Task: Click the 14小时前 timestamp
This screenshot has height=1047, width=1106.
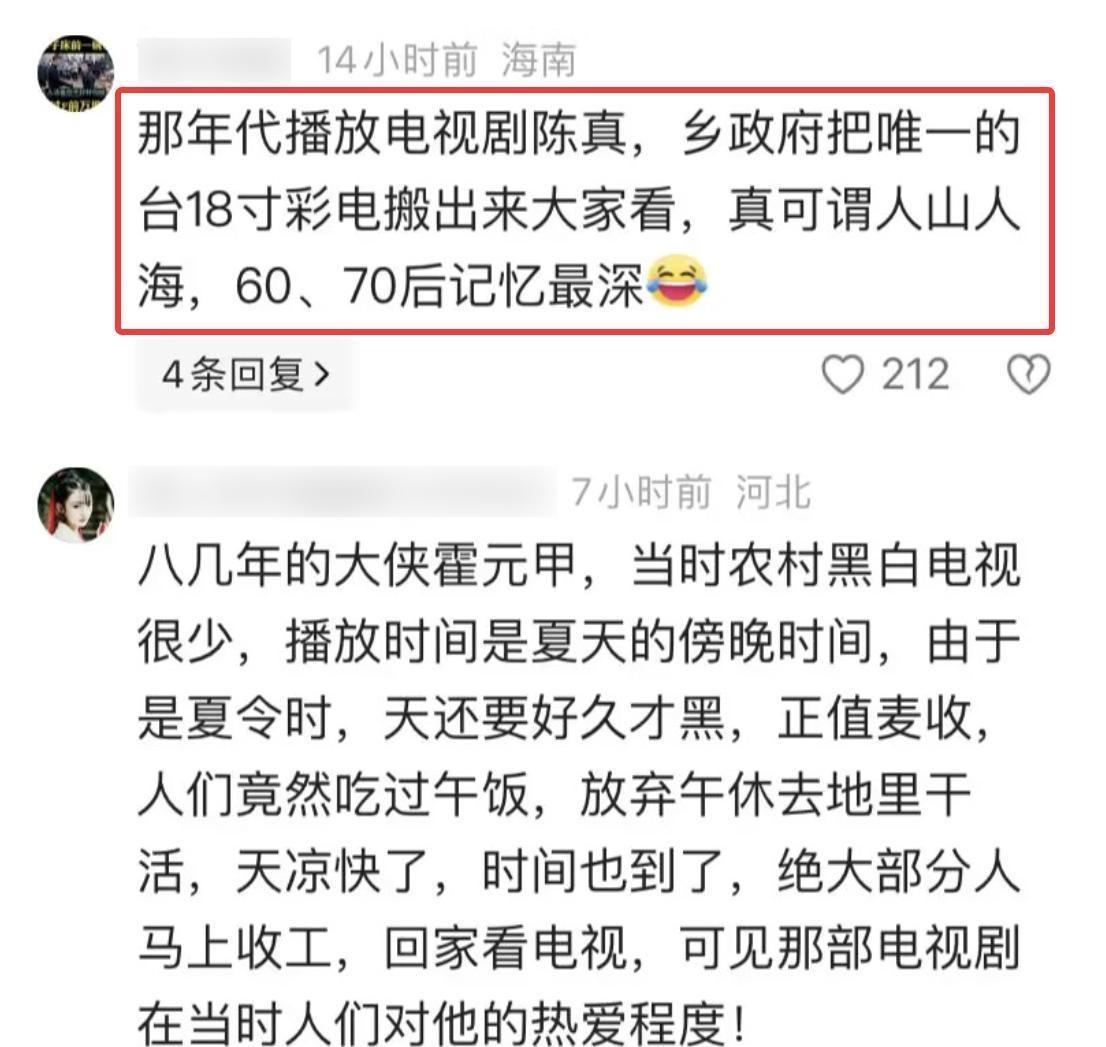Action: click(x=397, y=60)
